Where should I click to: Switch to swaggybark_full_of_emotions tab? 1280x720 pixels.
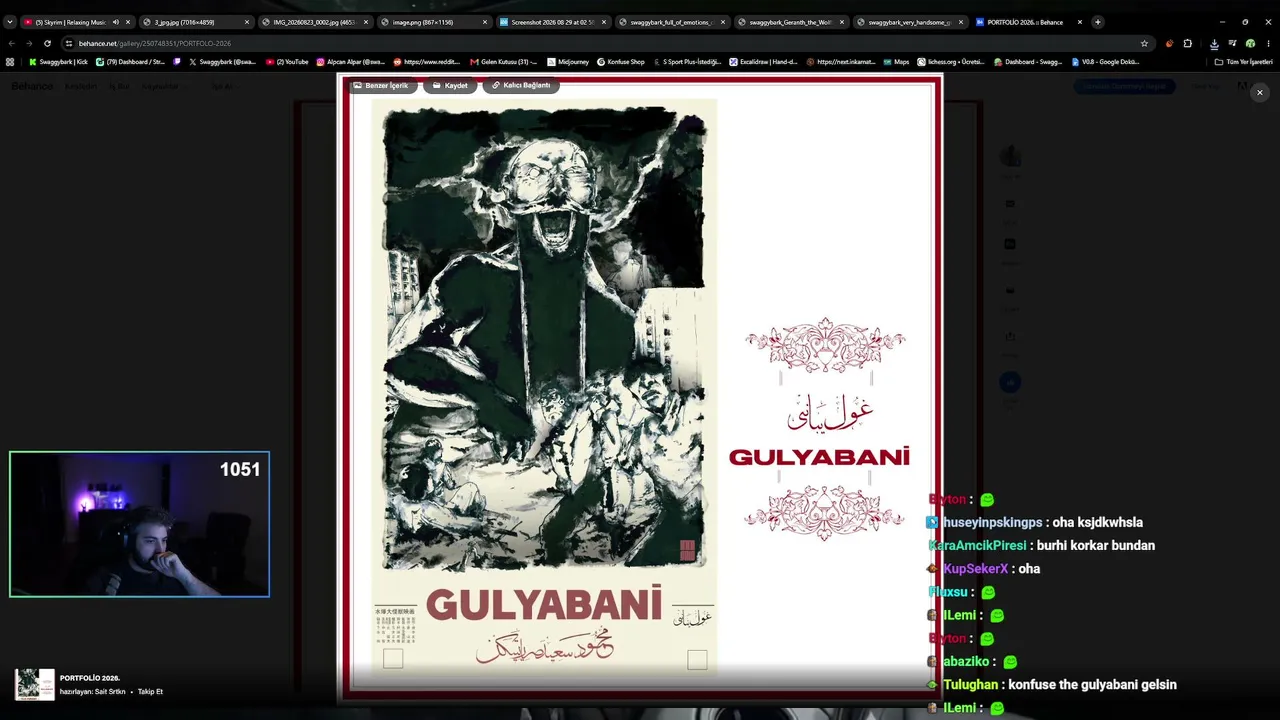point(671,22)
